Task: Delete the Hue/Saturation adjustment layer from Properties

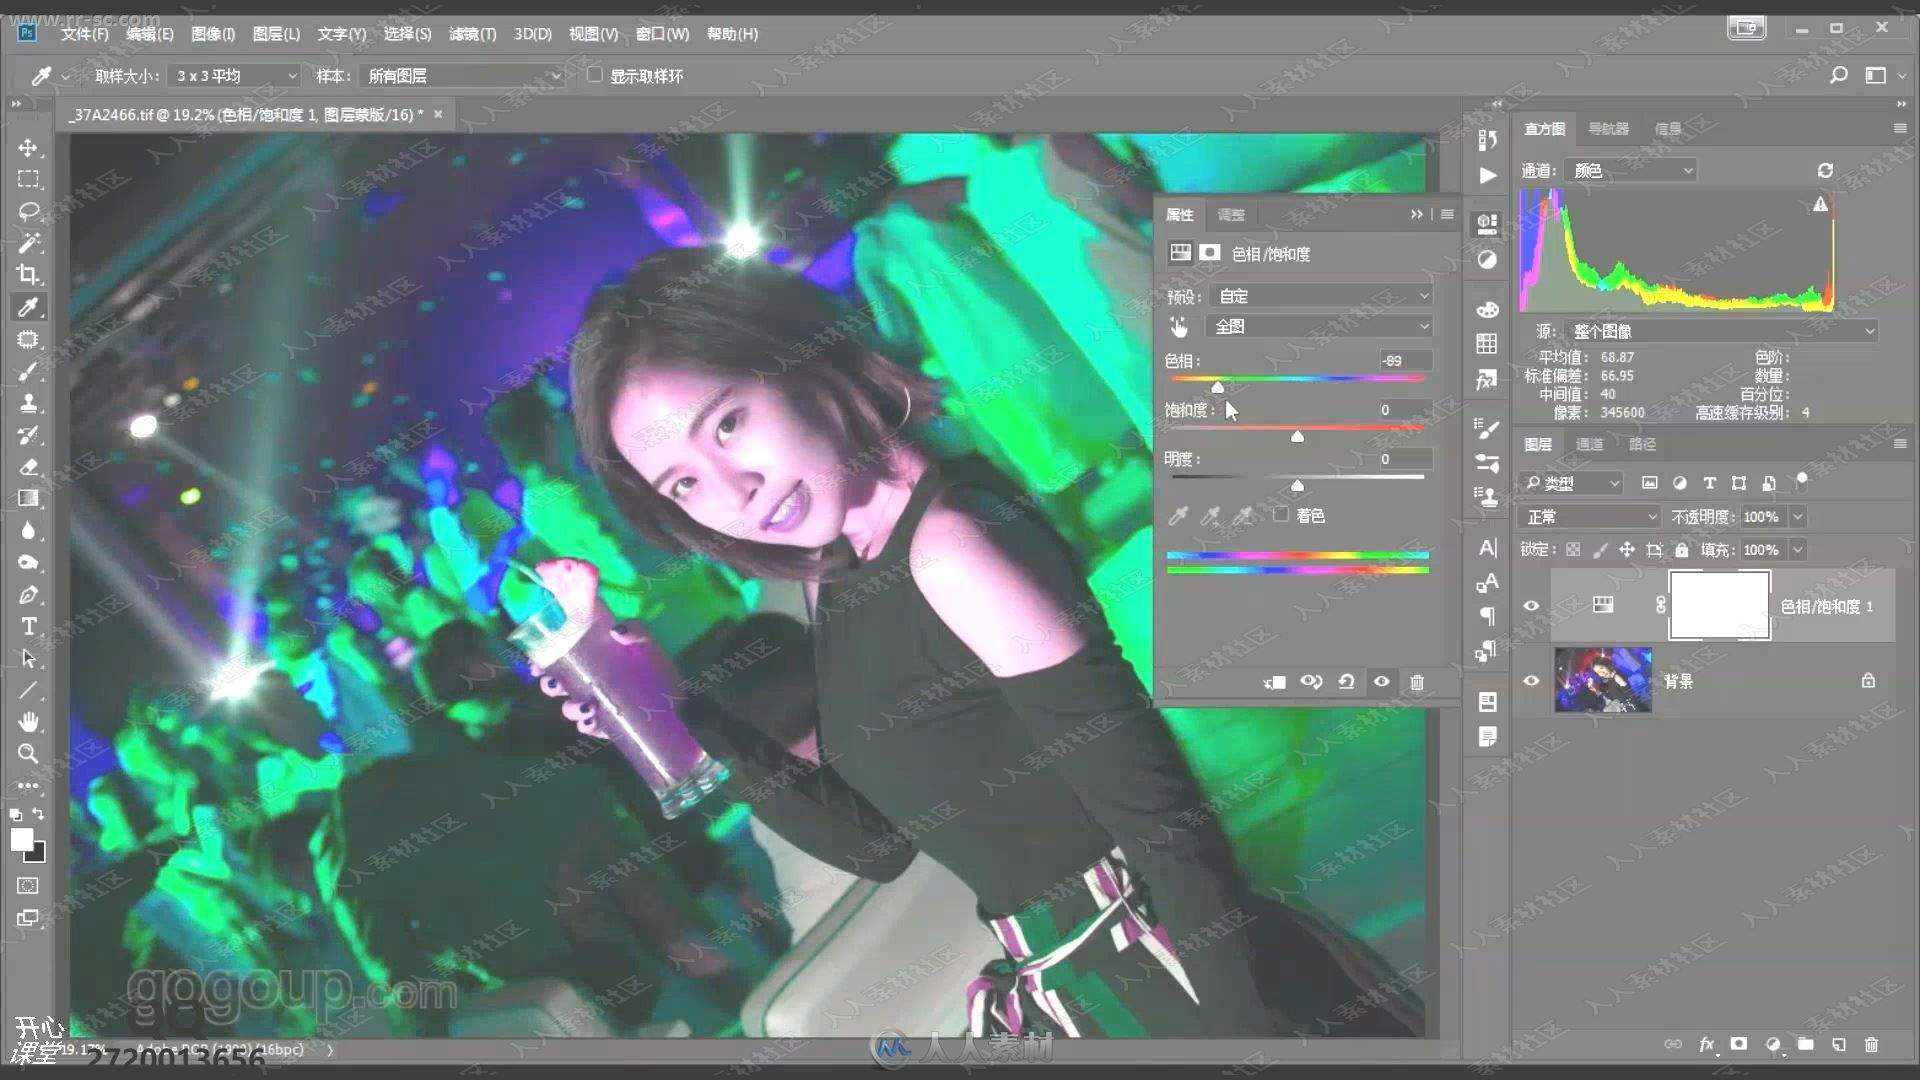Action: click(1417, 682)
